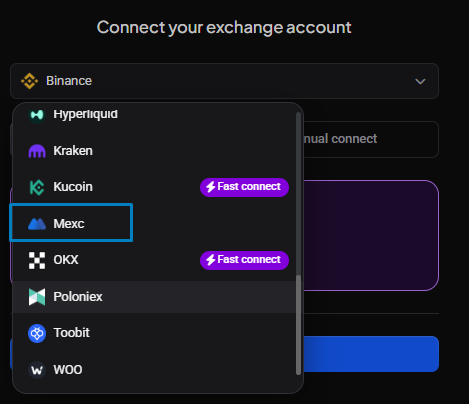
Task: Click the "Connect your exchange account" heading
Action: pyautogui.click(x=224, y=27)
